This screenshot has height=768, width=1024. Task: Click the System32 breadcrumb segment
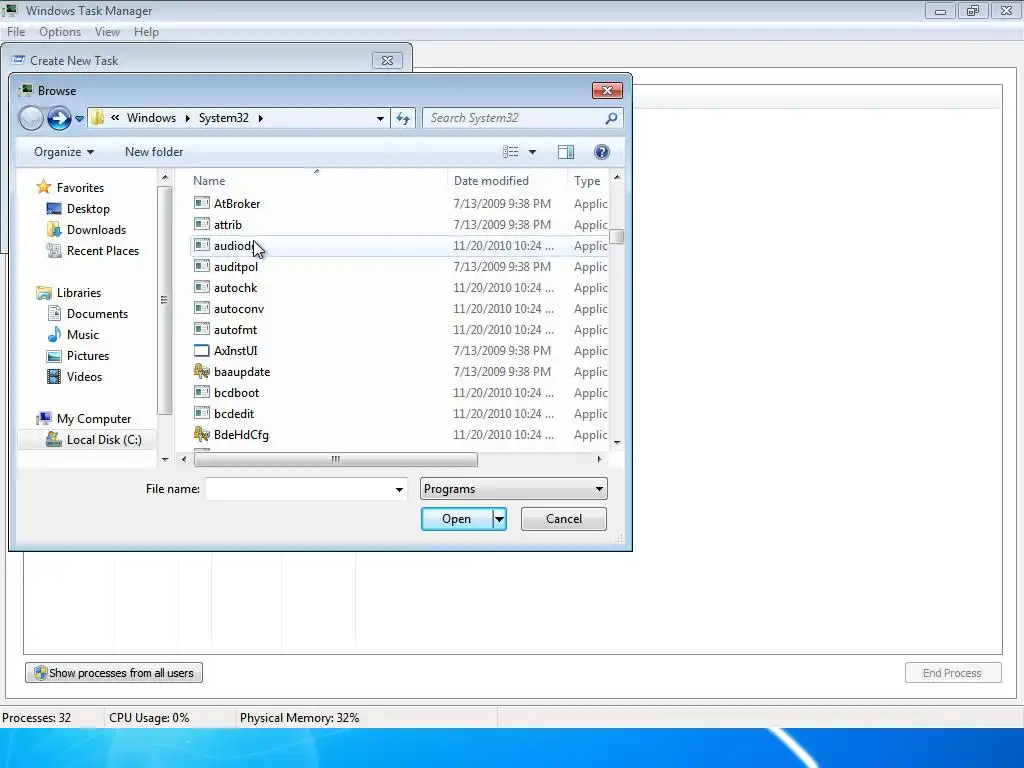pyautogui.click(x=223, y=118)
